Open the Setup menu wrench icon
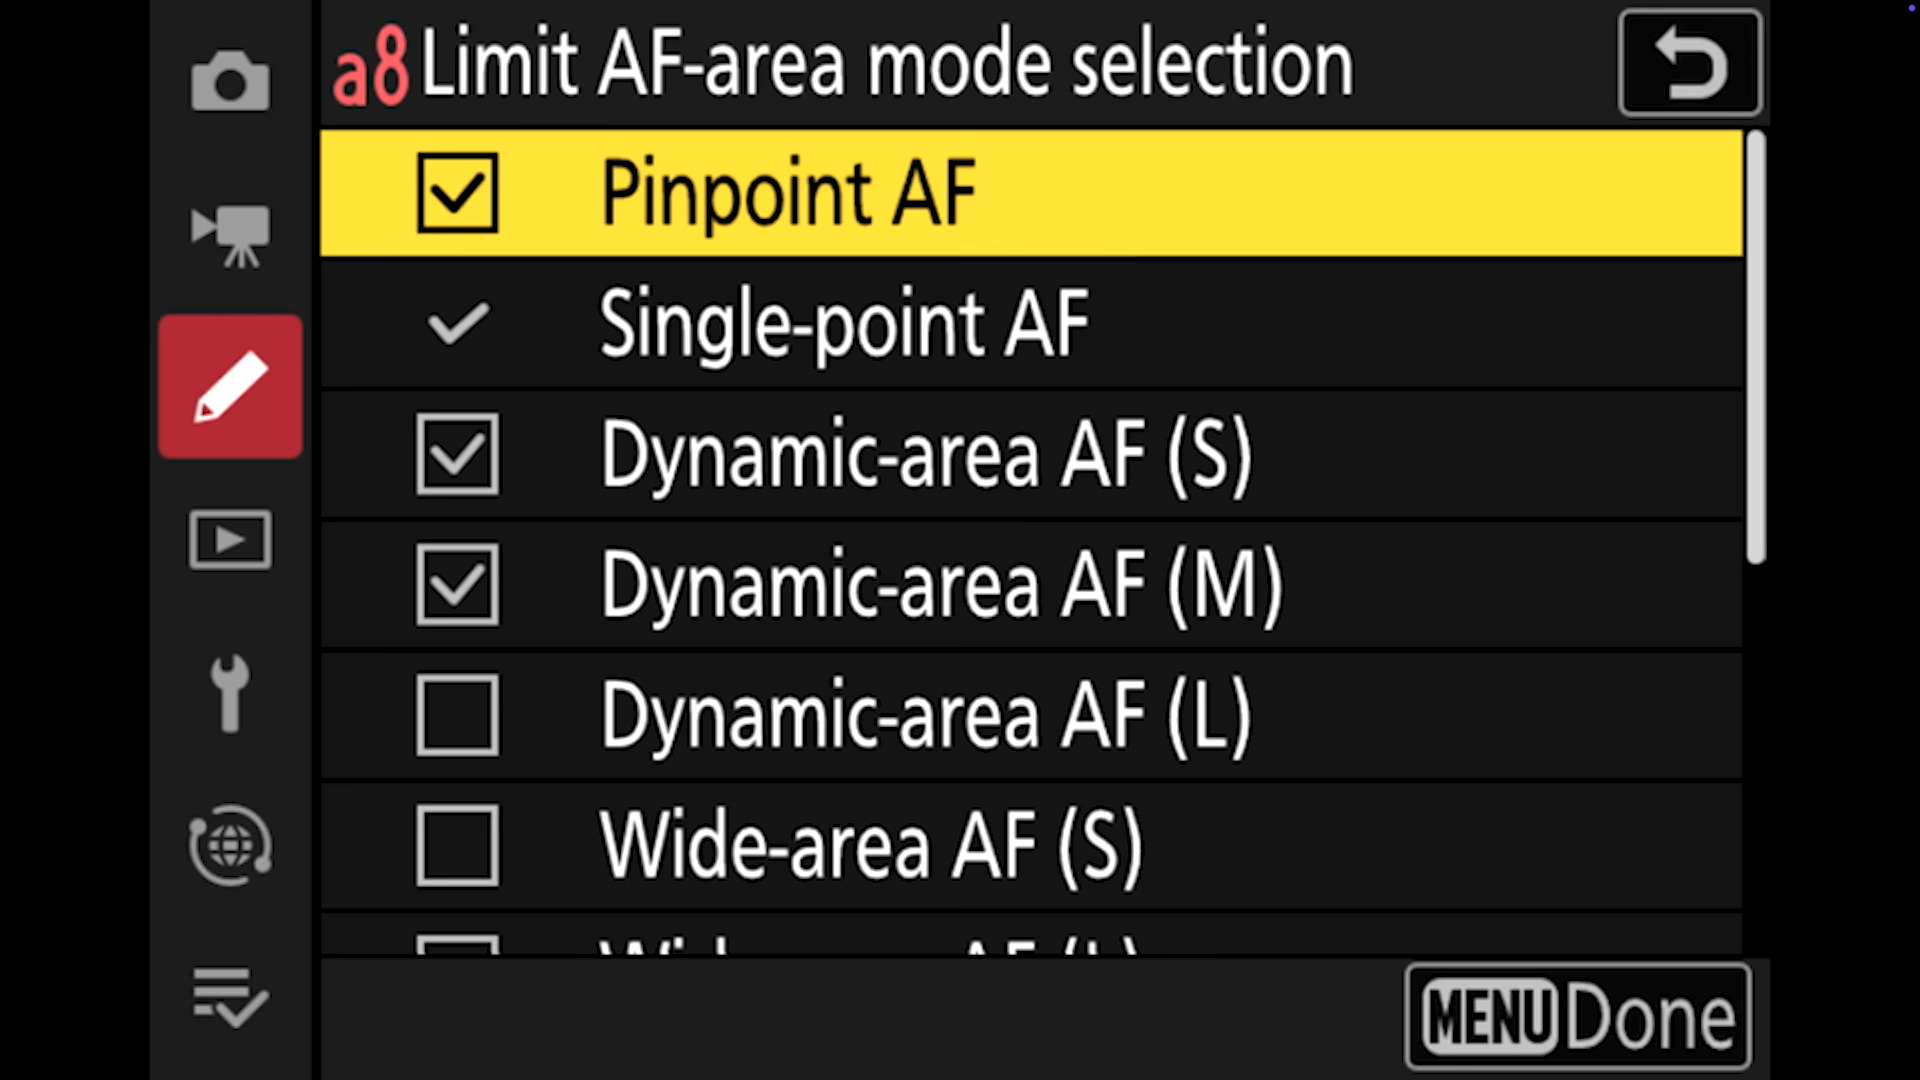Viewport: 1920px width, 1080px height. click(230, 693)
